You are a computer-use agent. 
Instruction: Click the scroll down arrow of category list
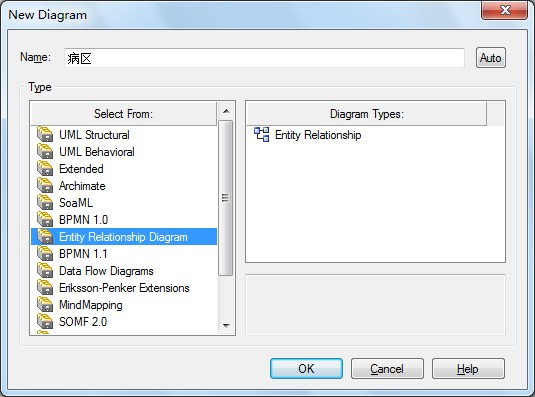[226, 325]
